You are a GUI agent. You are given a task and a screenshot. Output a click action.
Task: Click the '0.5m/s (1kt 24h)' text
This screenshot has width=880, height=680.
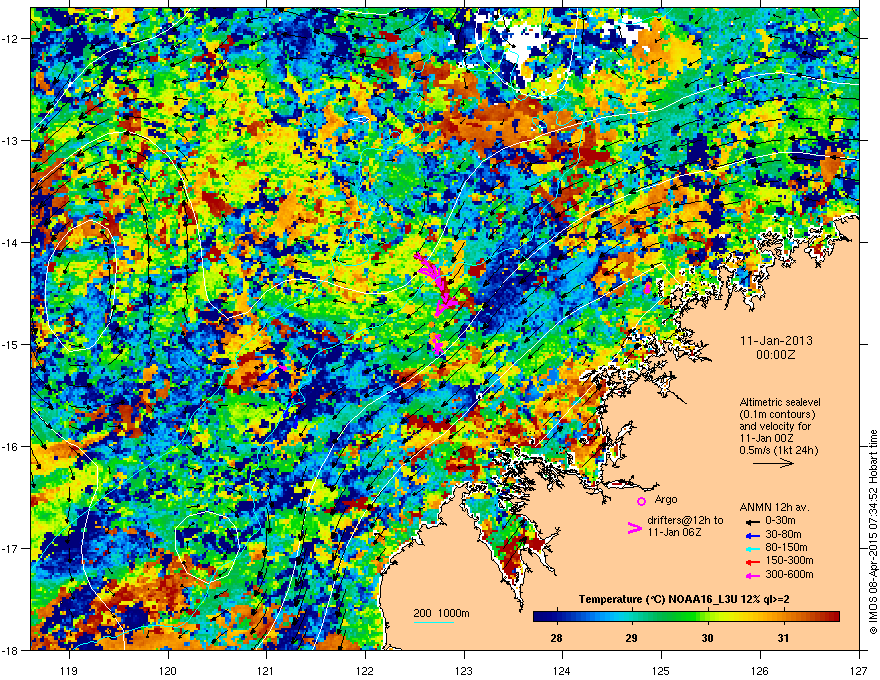778,450
